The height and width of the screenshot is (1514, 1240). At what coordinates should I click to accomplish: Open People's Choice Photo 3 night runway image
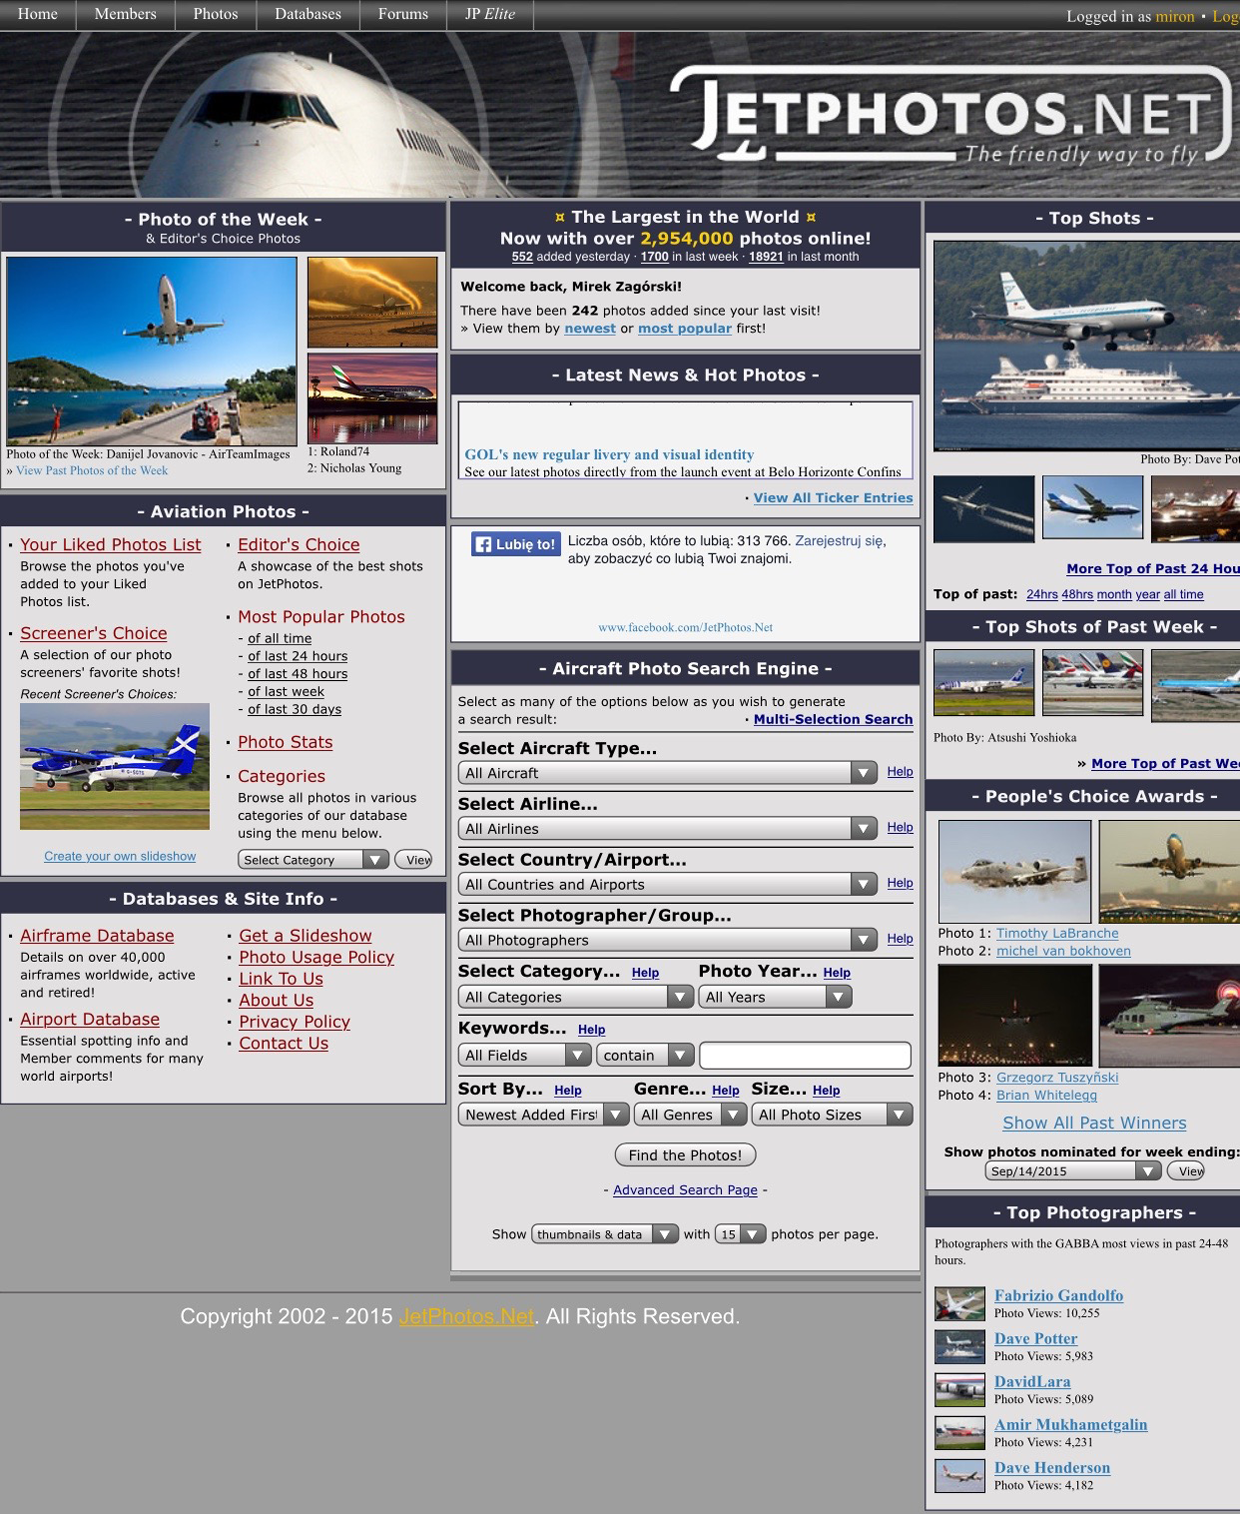click(x=1015, y=1015)
